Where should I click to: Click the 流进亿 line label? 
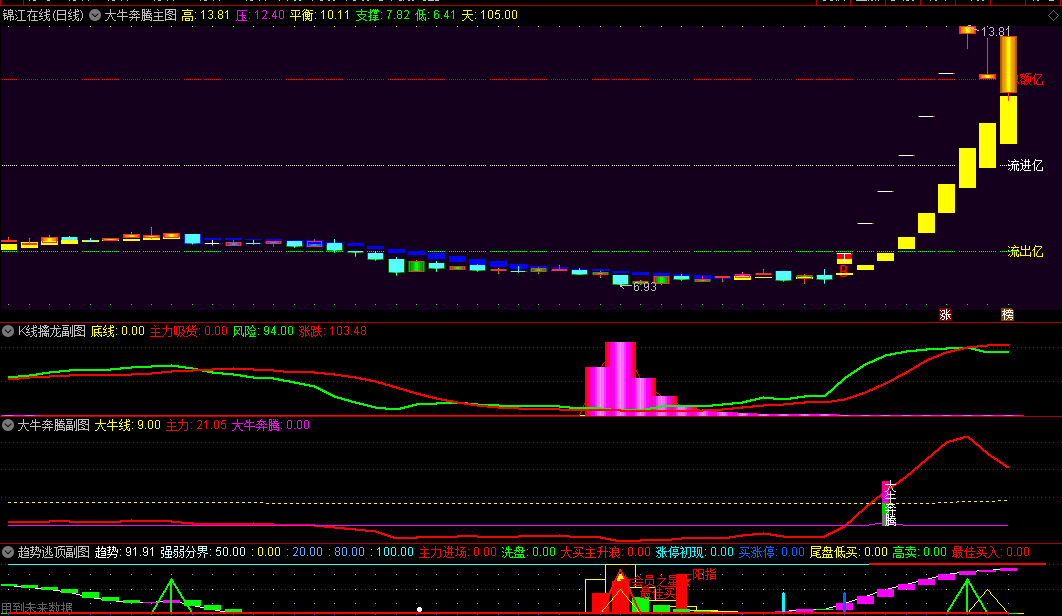click(1025, 166)
